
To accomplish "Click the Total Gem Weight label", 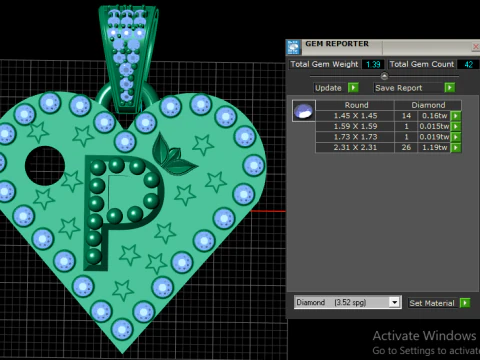I will click(324, 64).
